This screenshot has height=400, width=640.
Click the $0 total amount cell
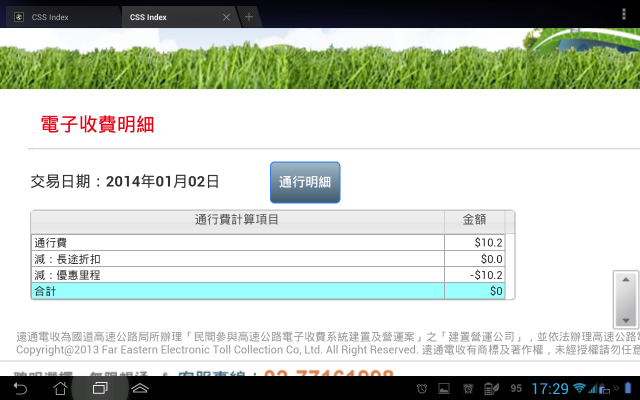(475, 291)
